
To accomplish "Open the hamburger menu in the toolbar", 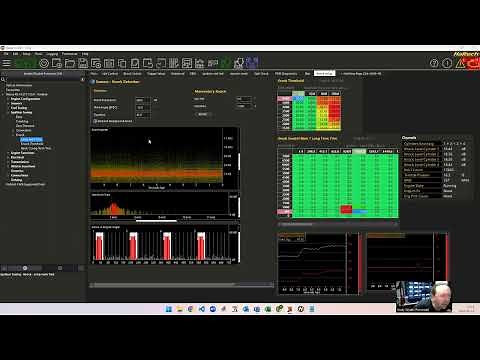I will (x=6, y=63).
